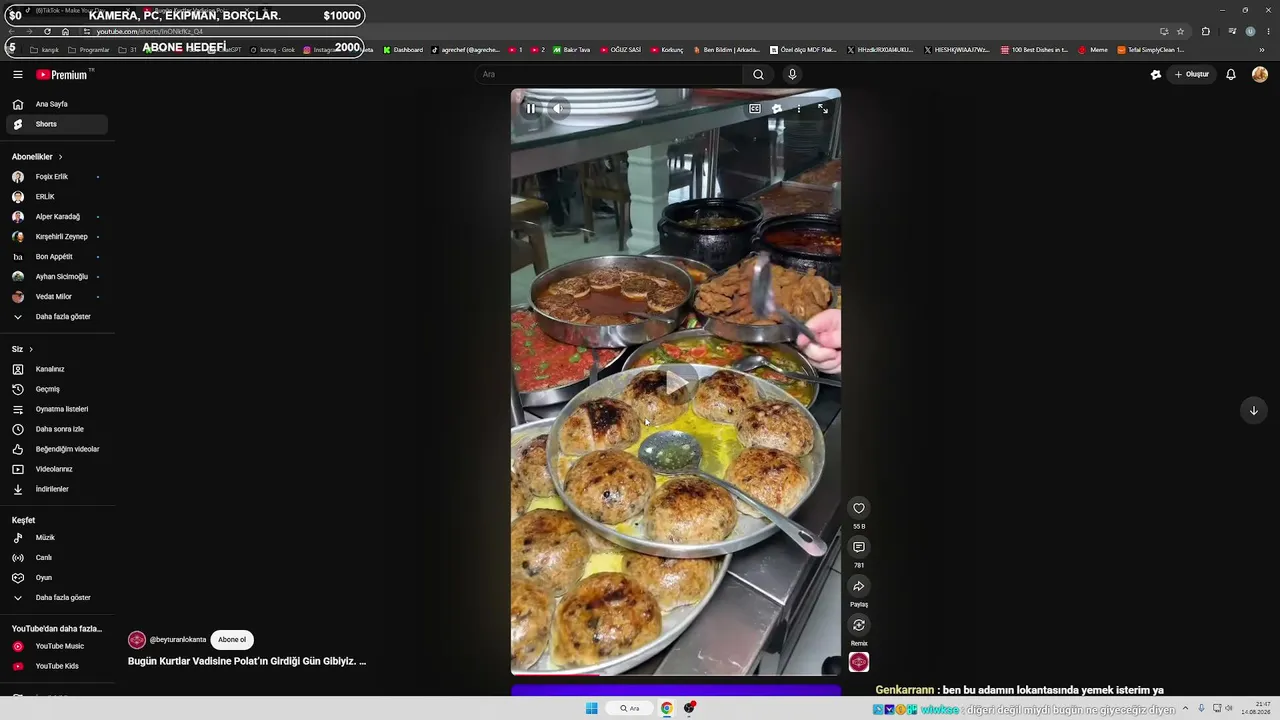Open the Dashboard bookmark

pos(403,50)
